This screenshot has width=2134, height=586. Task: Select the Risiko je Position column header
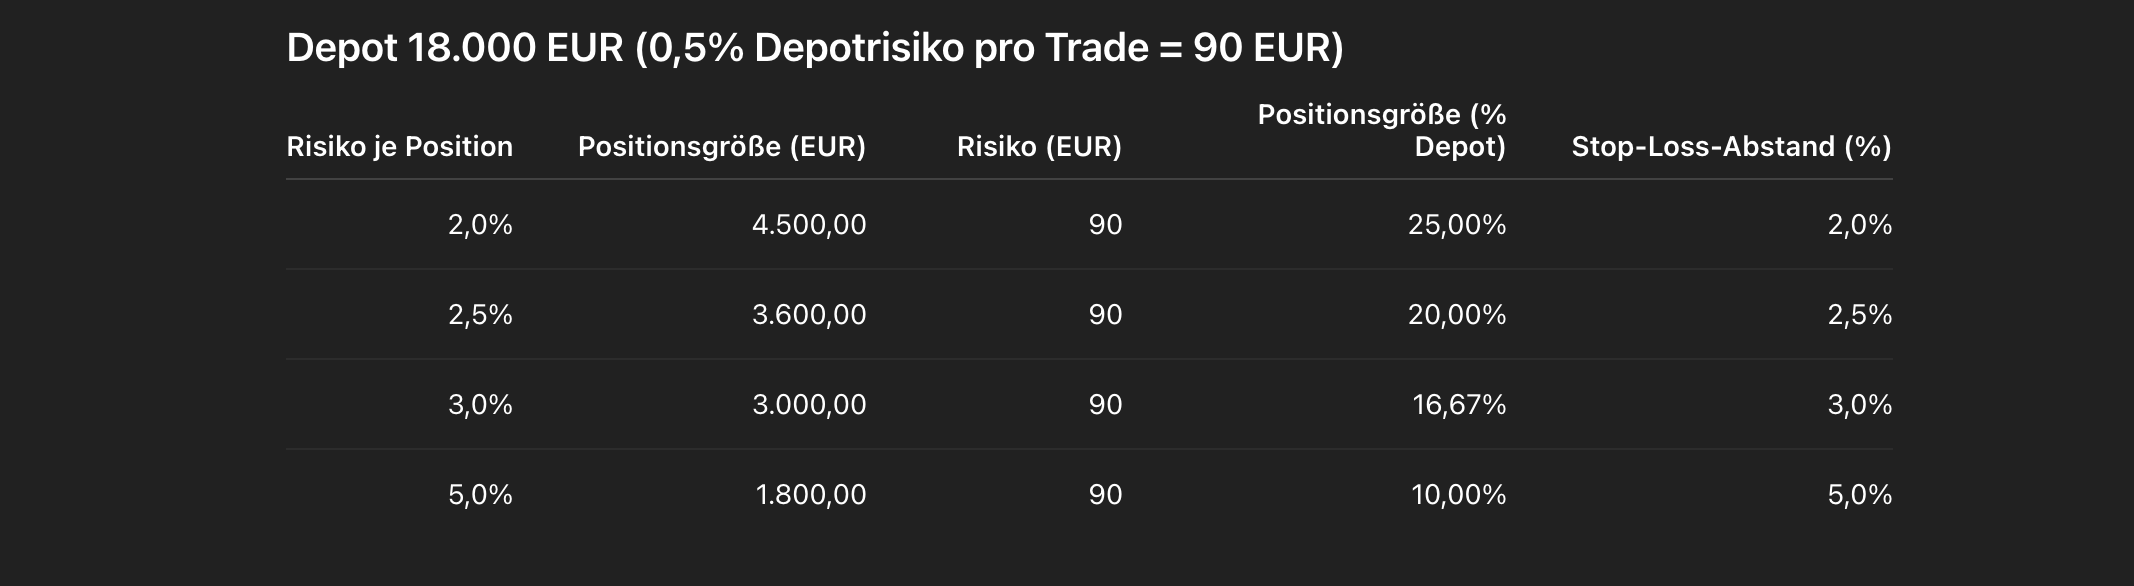pyautogui.click(x=399, y=147)
